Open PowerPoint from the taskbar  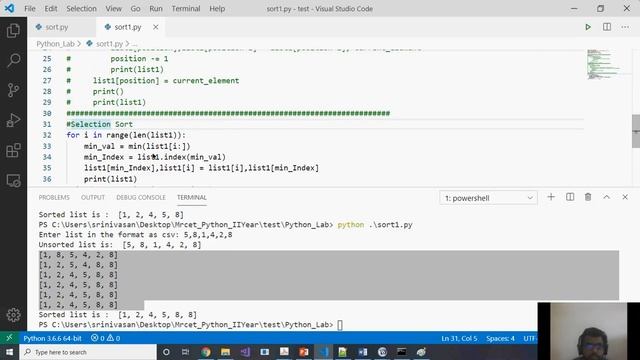pyautogui.click(x=304, y=352)
